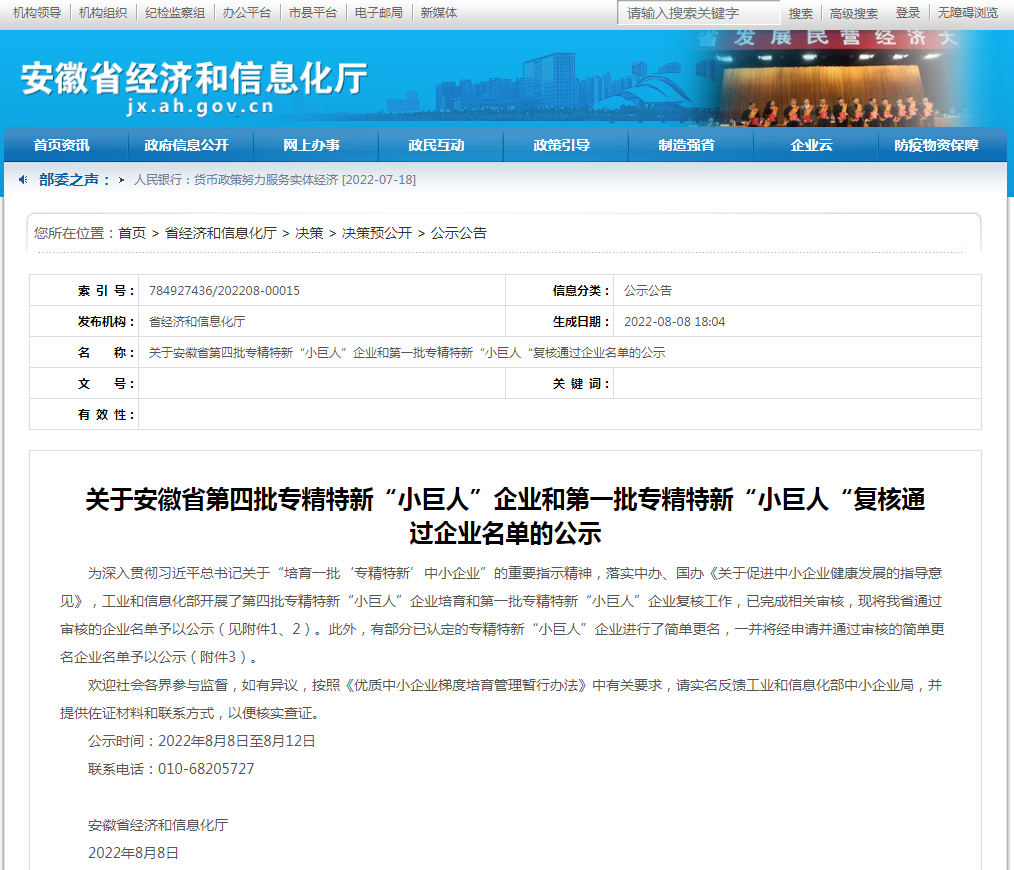Image resolution: width=1014 pixels, height=870 pixels.
Task: Open the 防疫物资保障 navigation tab
Action: click(x=937, y=146)
